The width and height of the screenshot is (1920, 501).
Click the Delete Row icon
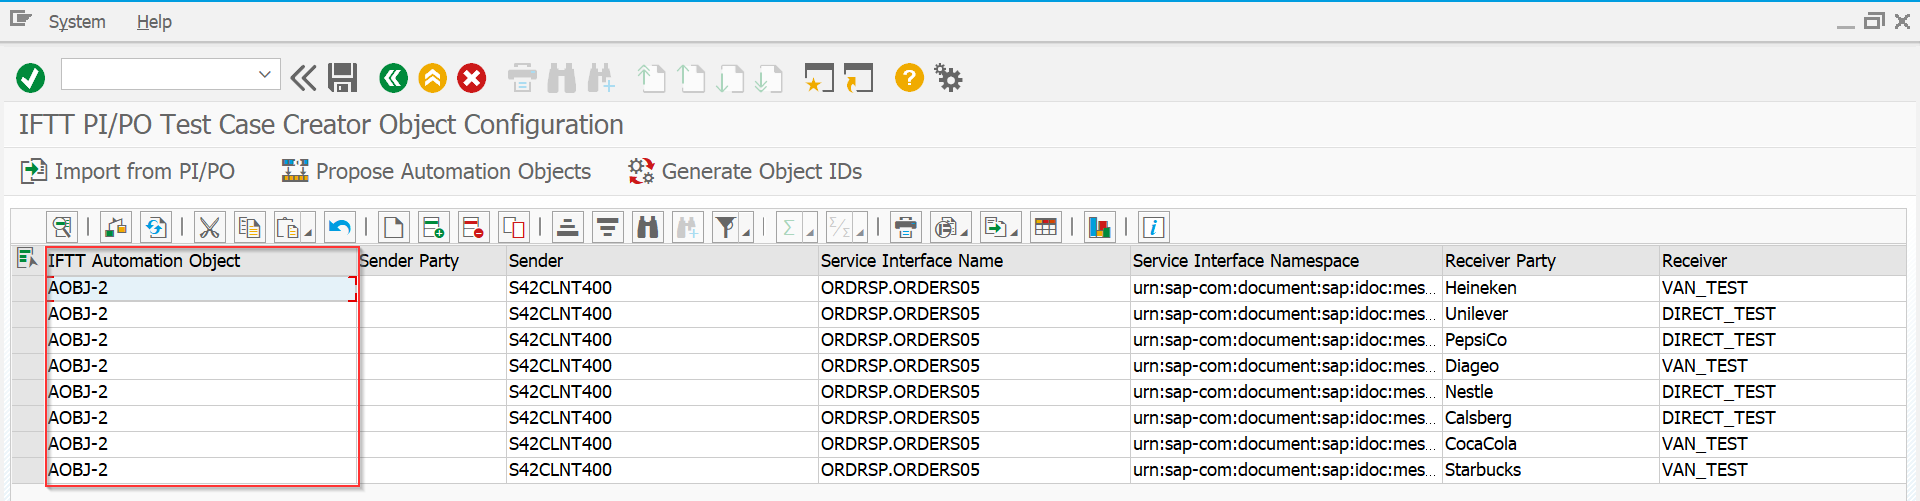pyautogui.click(x=473, y=228)
